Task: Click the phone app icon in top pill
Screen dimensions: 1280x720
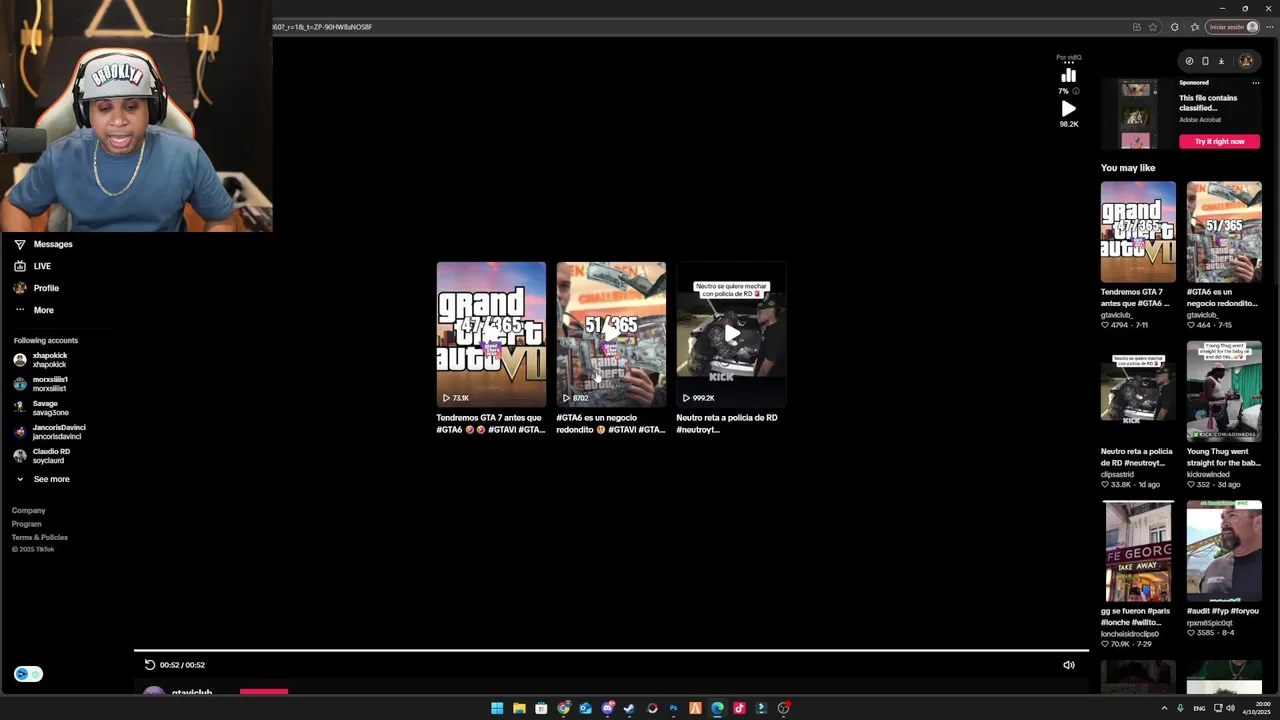Action: [1205, 61]
